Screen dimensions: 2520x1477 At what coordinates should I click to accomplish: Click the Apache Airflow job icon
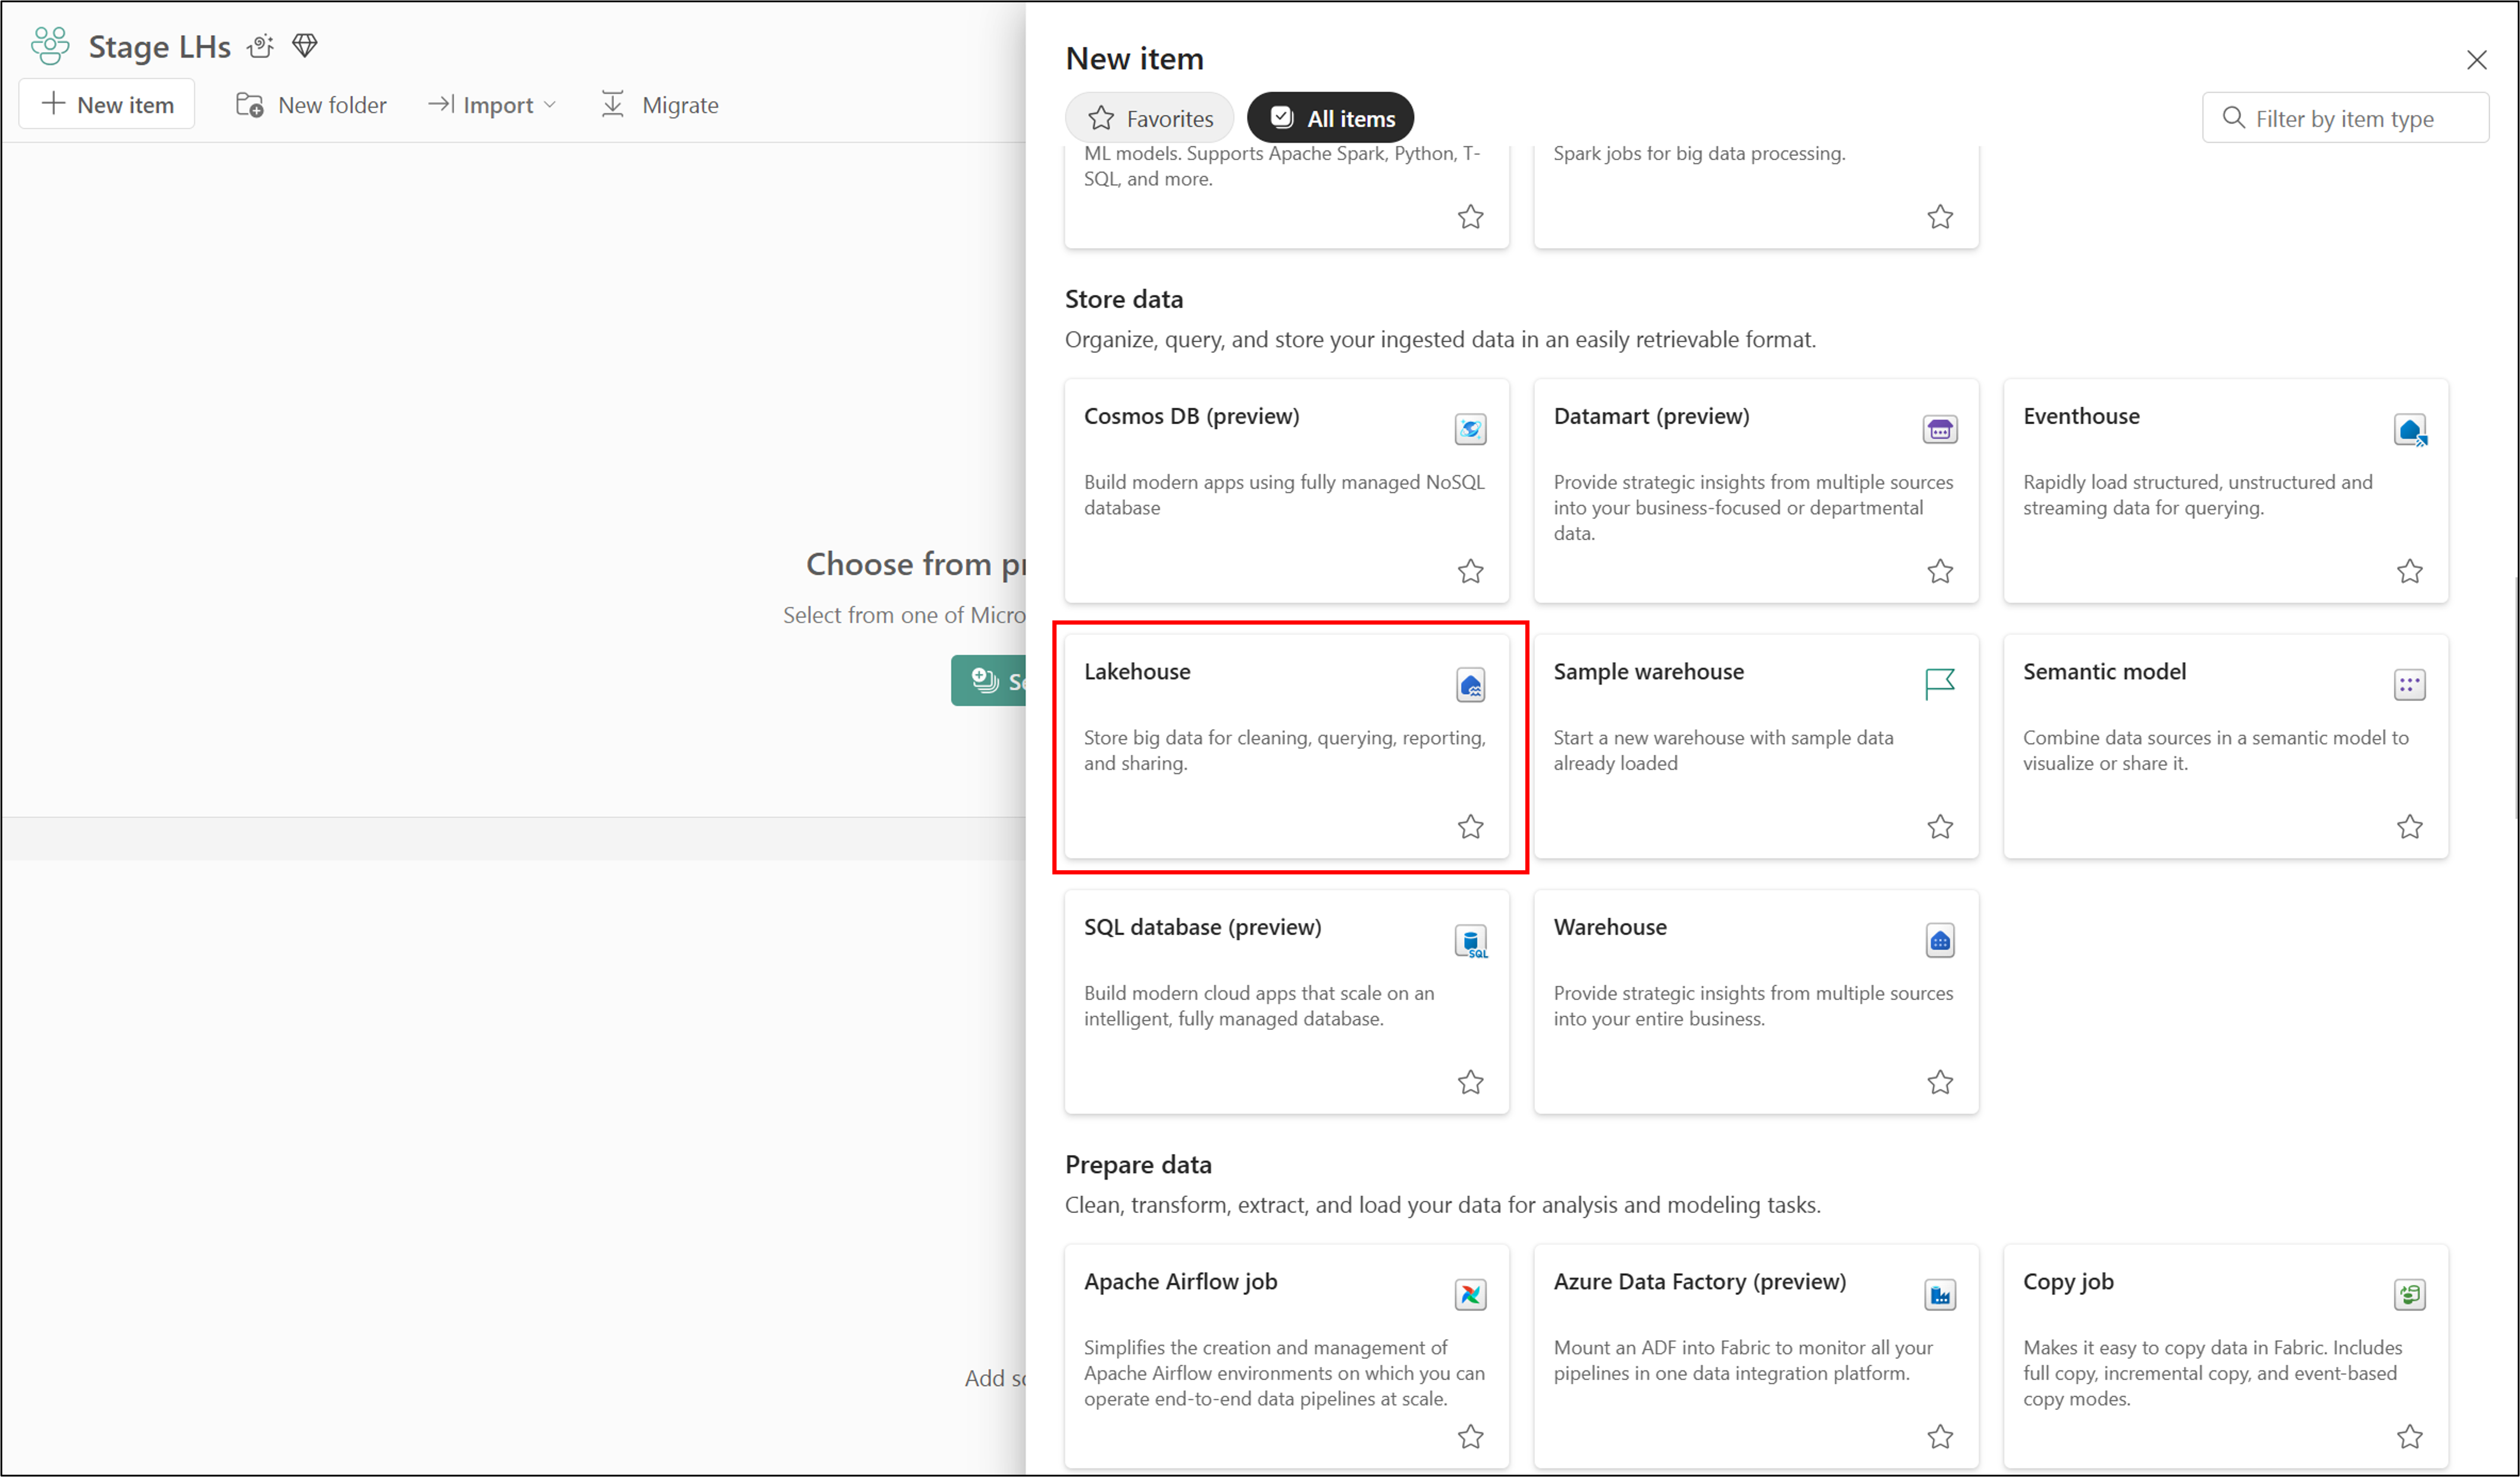[x=1470, y=1294]
